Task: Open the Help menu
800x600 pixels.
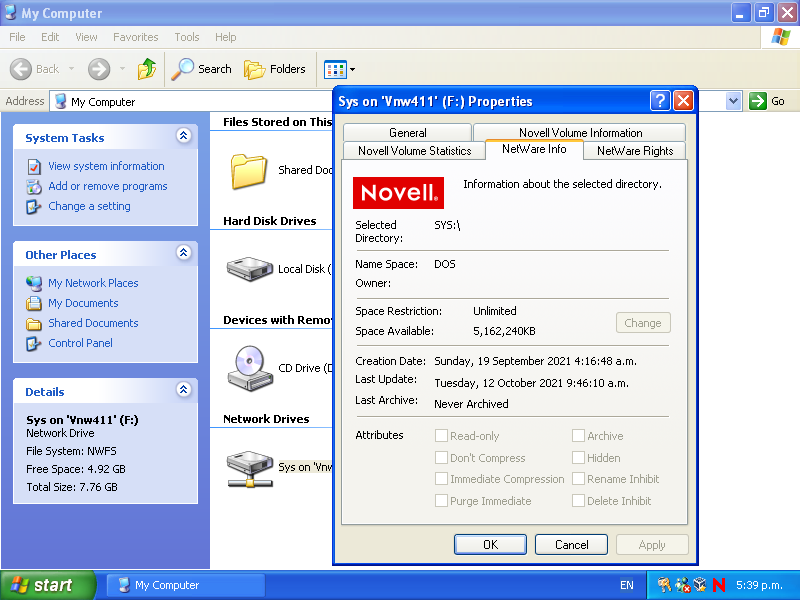Action: tap(226, 37)
